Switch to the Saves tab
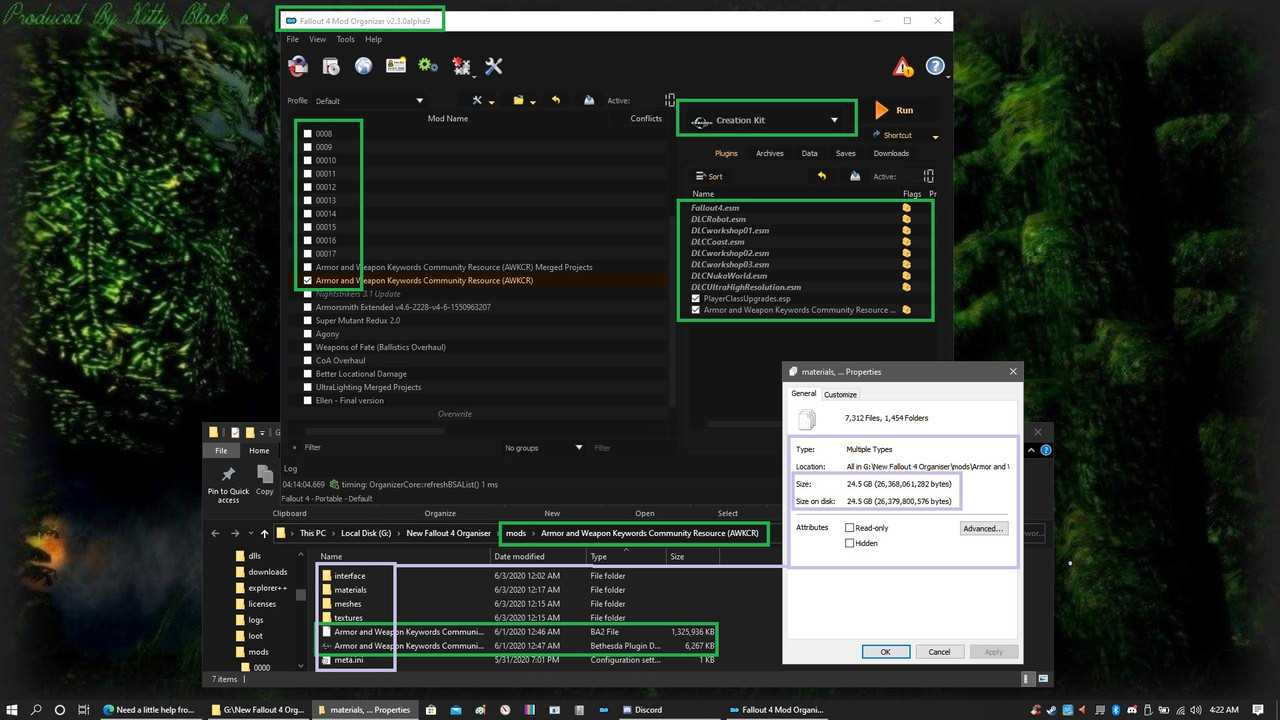 pos(845,153)
